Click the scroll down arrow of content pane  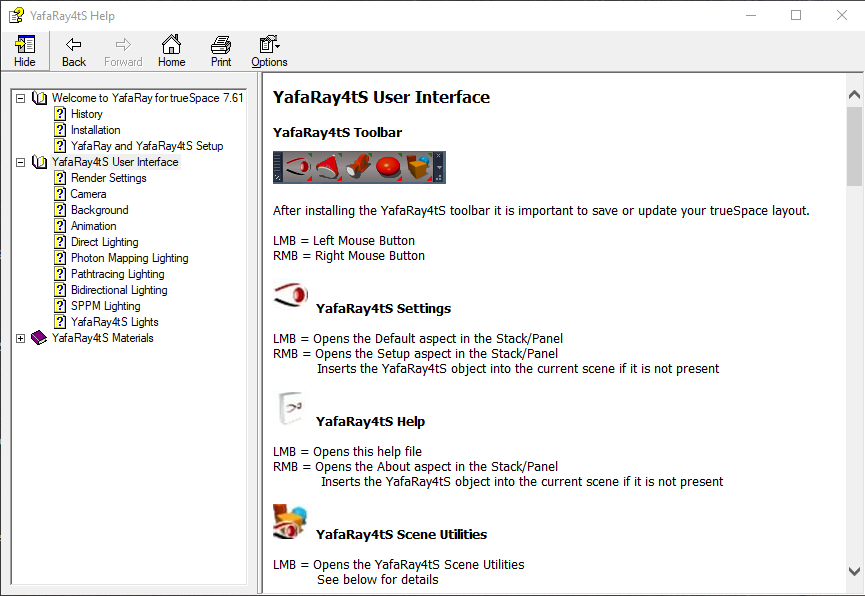854,571
